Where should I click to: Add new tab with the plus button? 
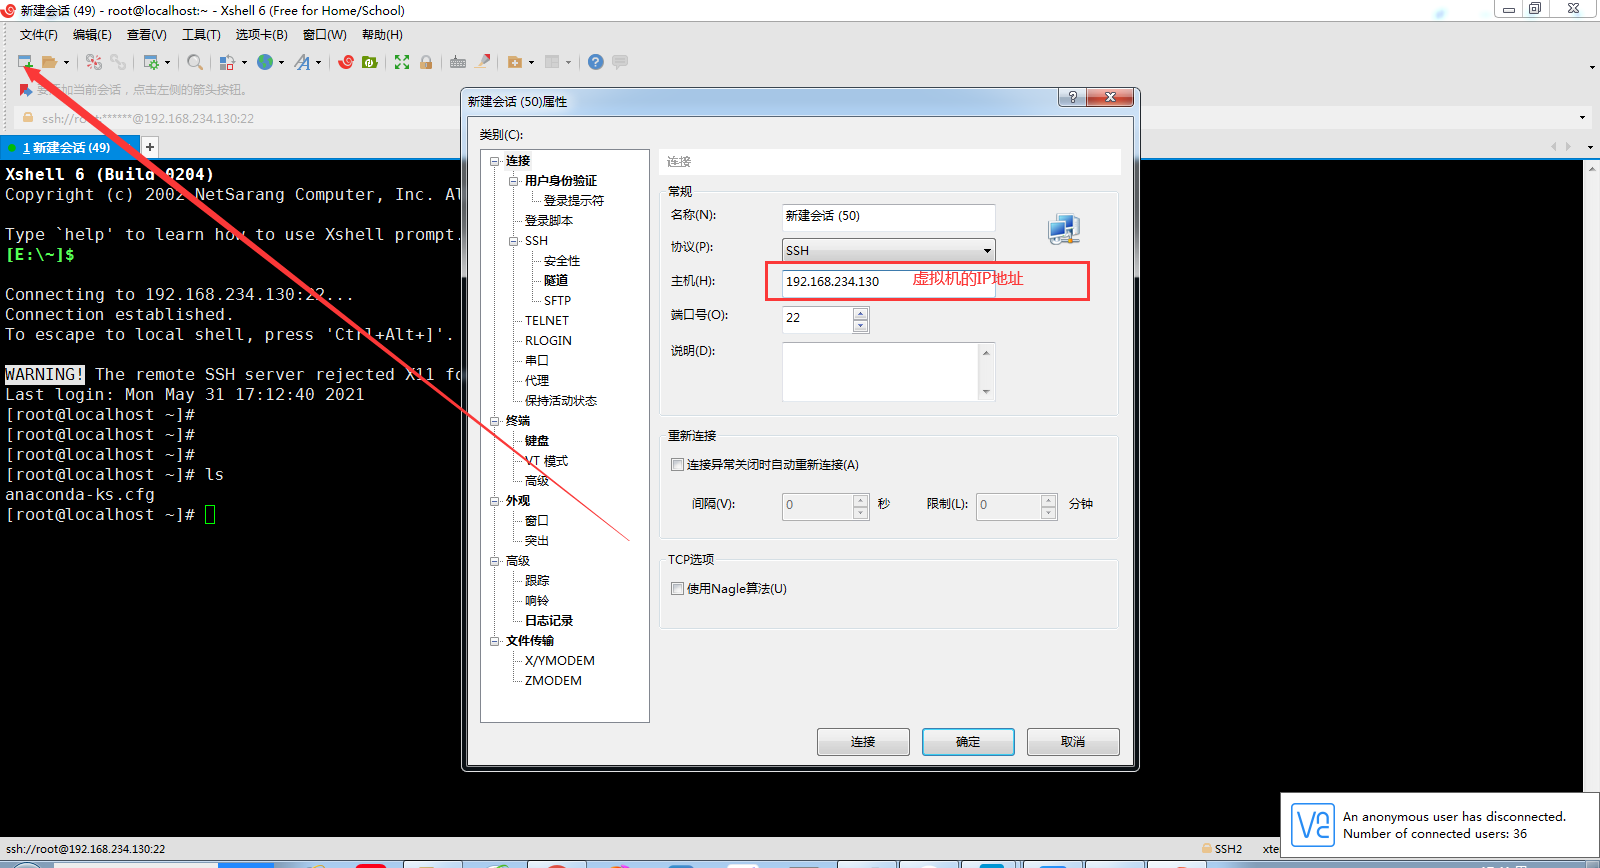pyautogui.click(x=150, y=147)
